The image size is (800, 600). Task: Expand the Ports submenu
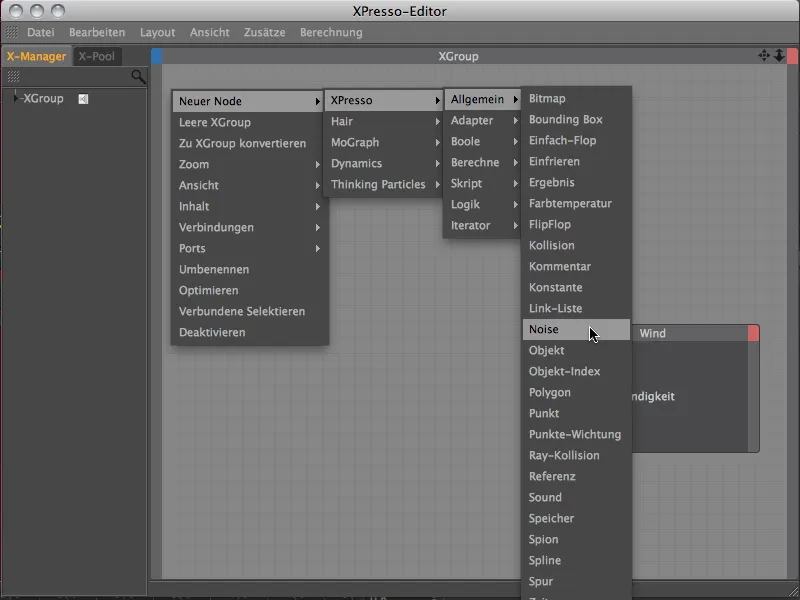coord(249,248)
